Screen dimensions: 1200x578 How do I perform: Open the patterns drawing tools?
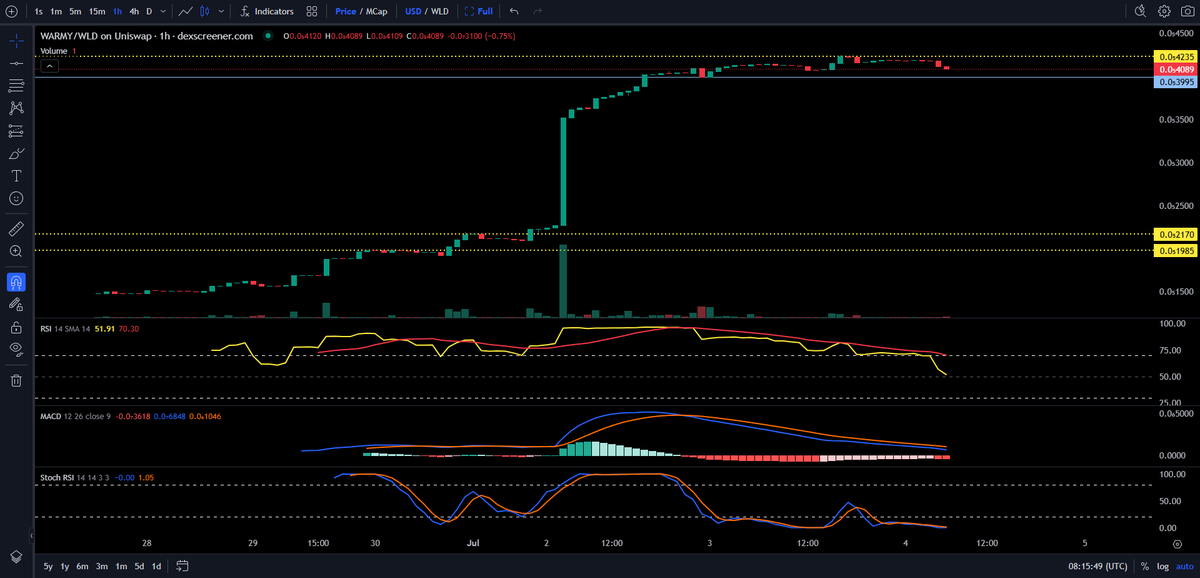tap(16, 107)
